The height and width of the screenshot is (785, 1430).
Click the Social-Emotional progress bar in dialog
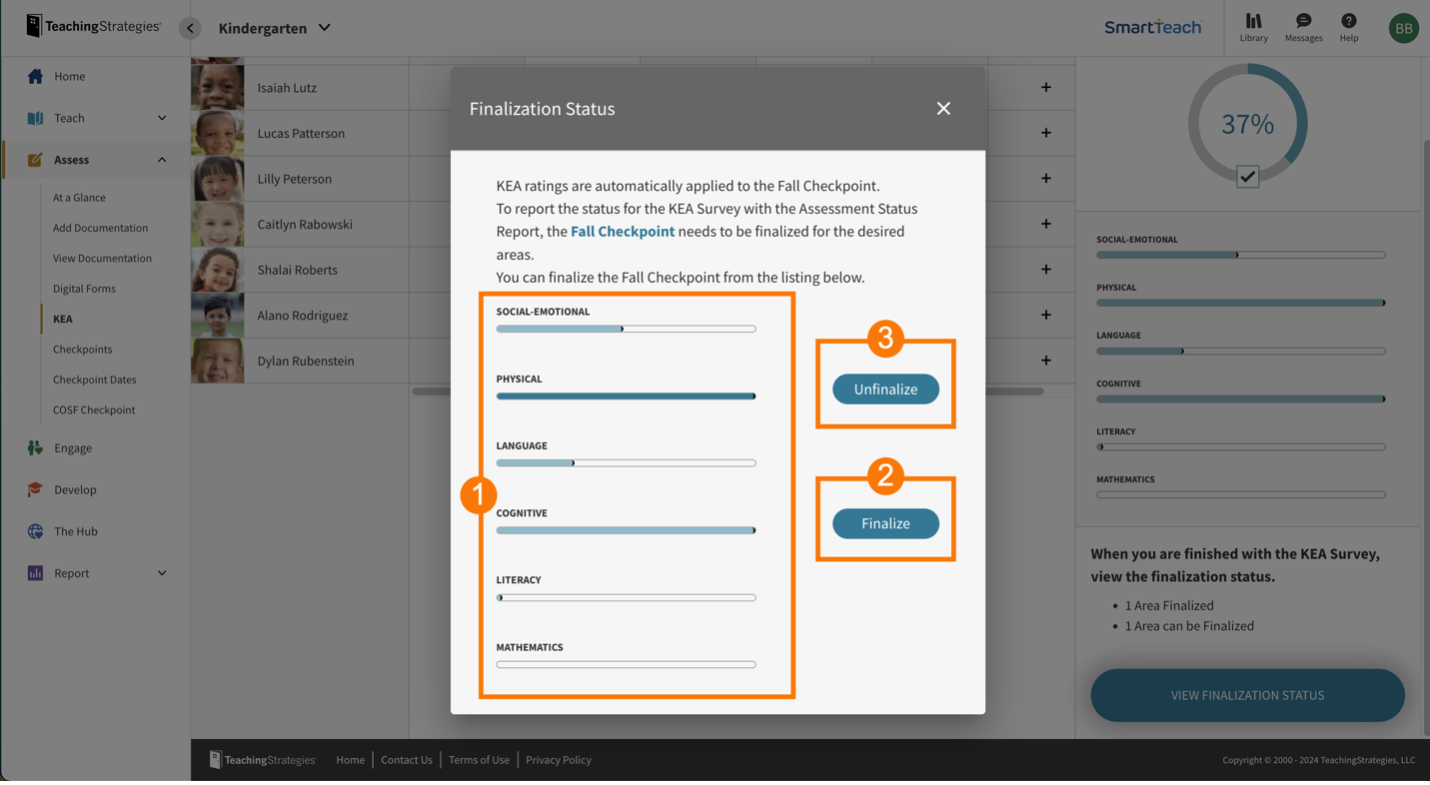[x=625, y=329]
